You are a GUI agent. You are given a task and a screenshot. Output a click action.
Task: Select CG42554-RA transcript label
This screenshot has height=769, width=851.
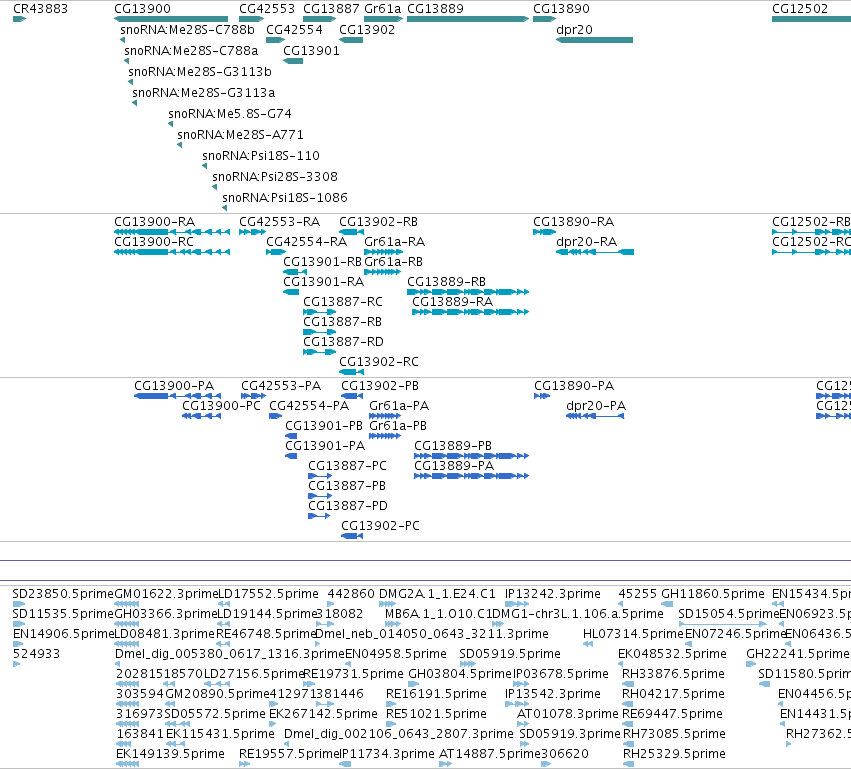tap(306, 242)
